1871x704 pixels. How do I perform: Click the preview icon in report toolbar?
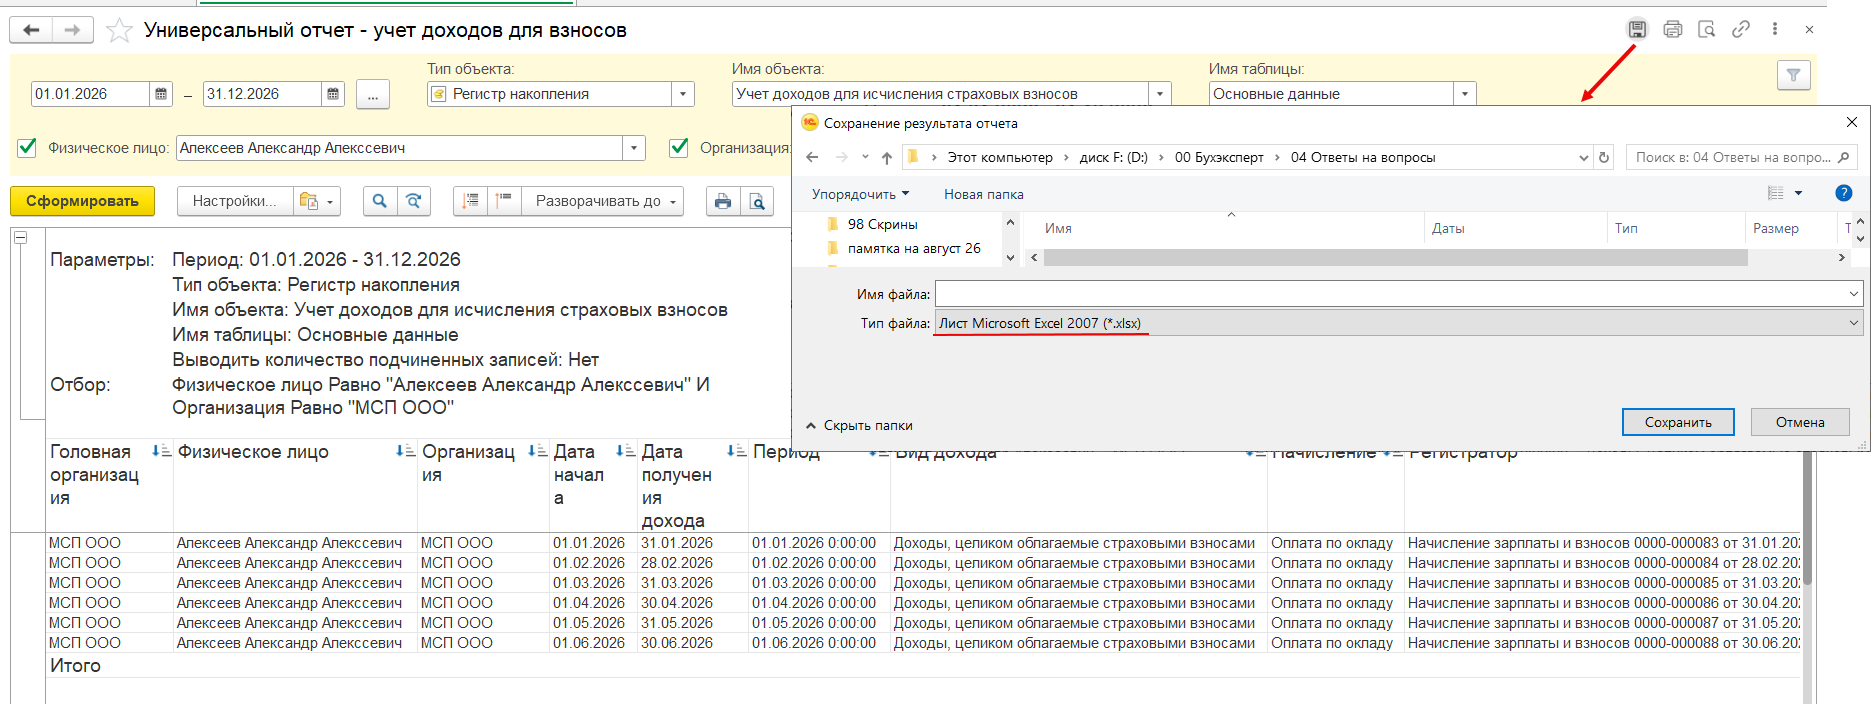tap(757, 202)
